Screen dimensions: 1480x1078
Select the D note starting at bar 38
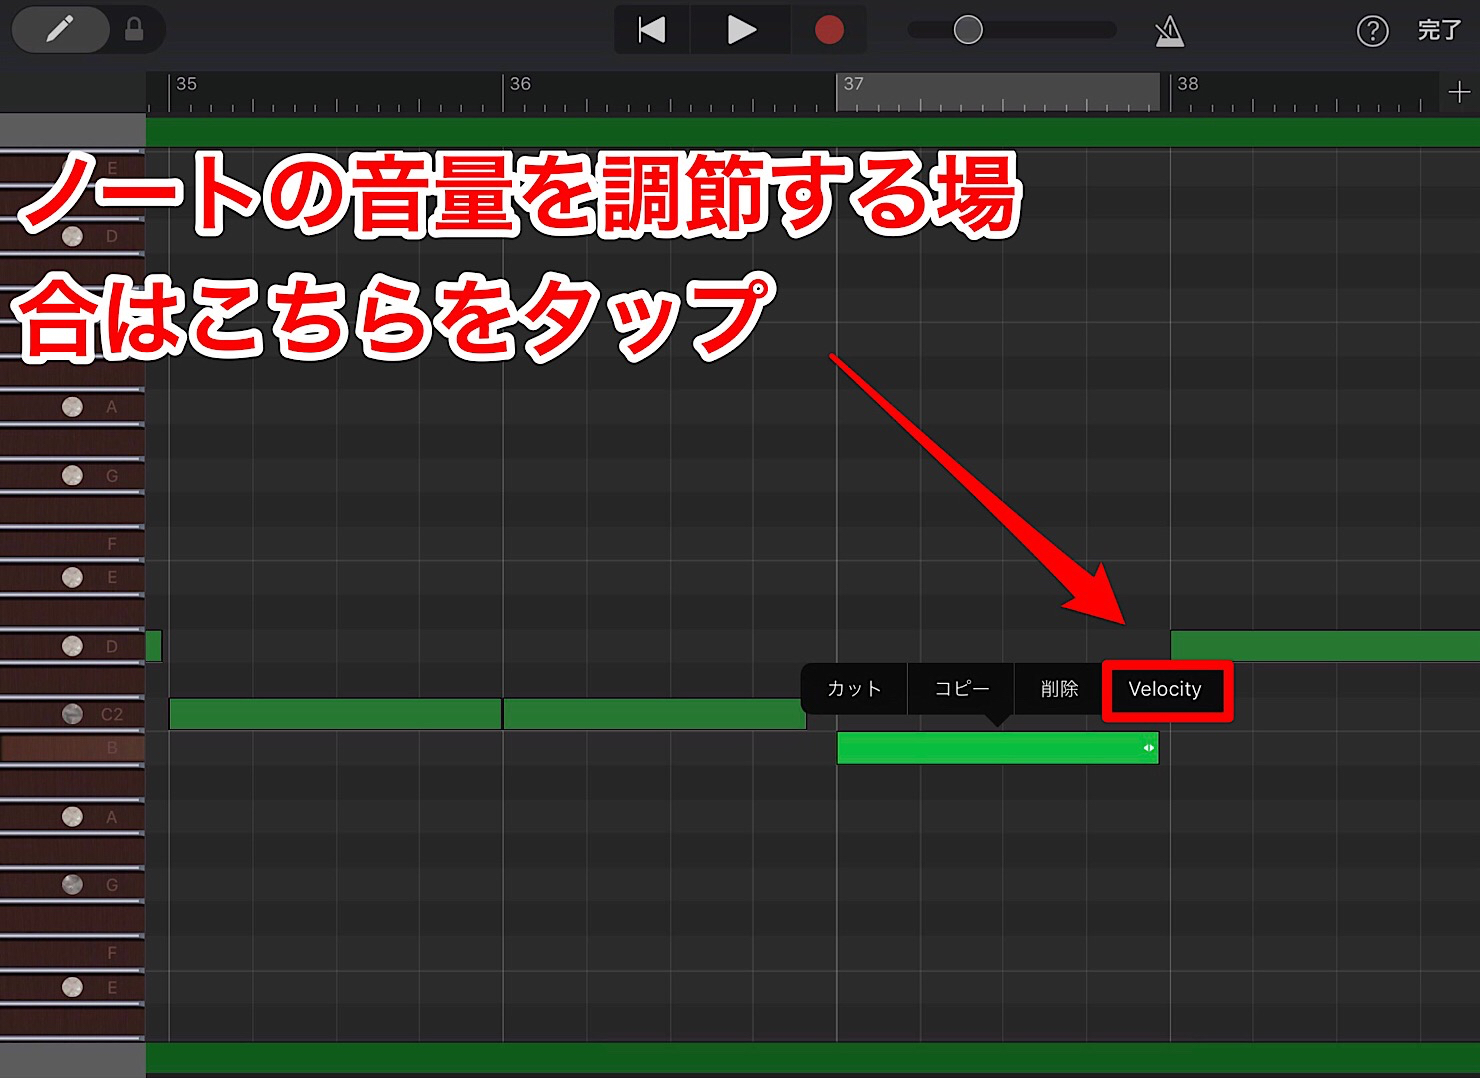(x=1325, y=646)
